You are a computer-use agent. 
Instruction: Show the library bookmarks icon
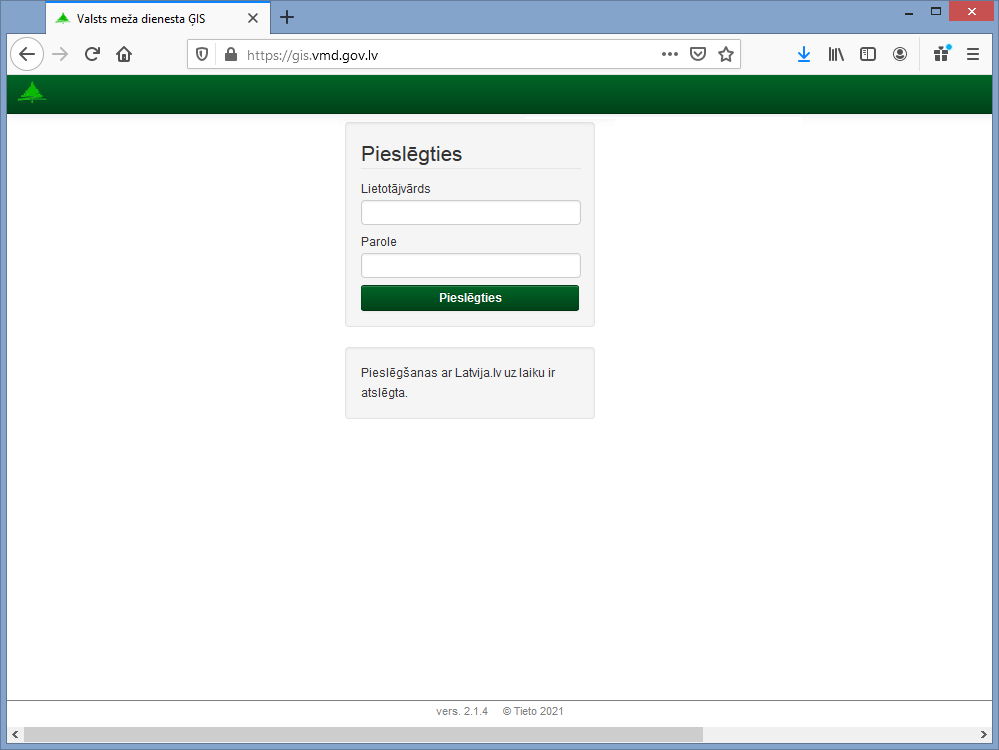(x=836, y=55)
